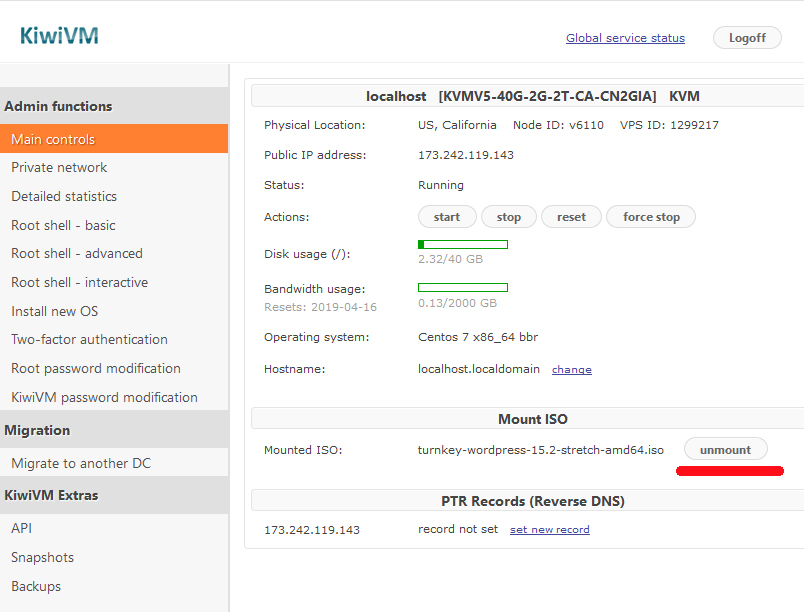Navigate to Install new OS
804x612 pixels.
tap(55, 311)
